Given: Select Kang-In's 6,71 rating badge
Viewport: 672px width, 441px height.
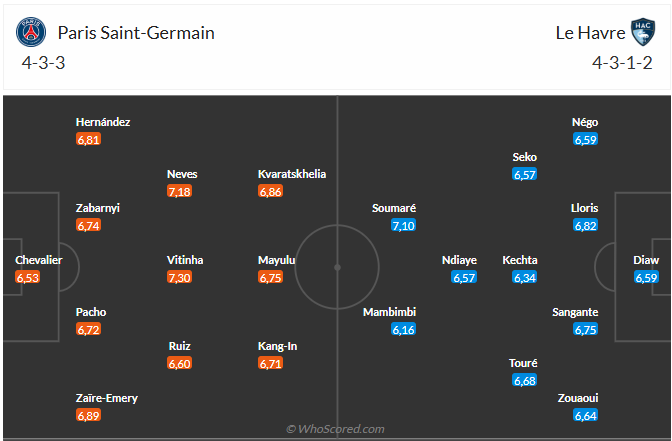Looking at the screenshot, I should click(271, 364).
